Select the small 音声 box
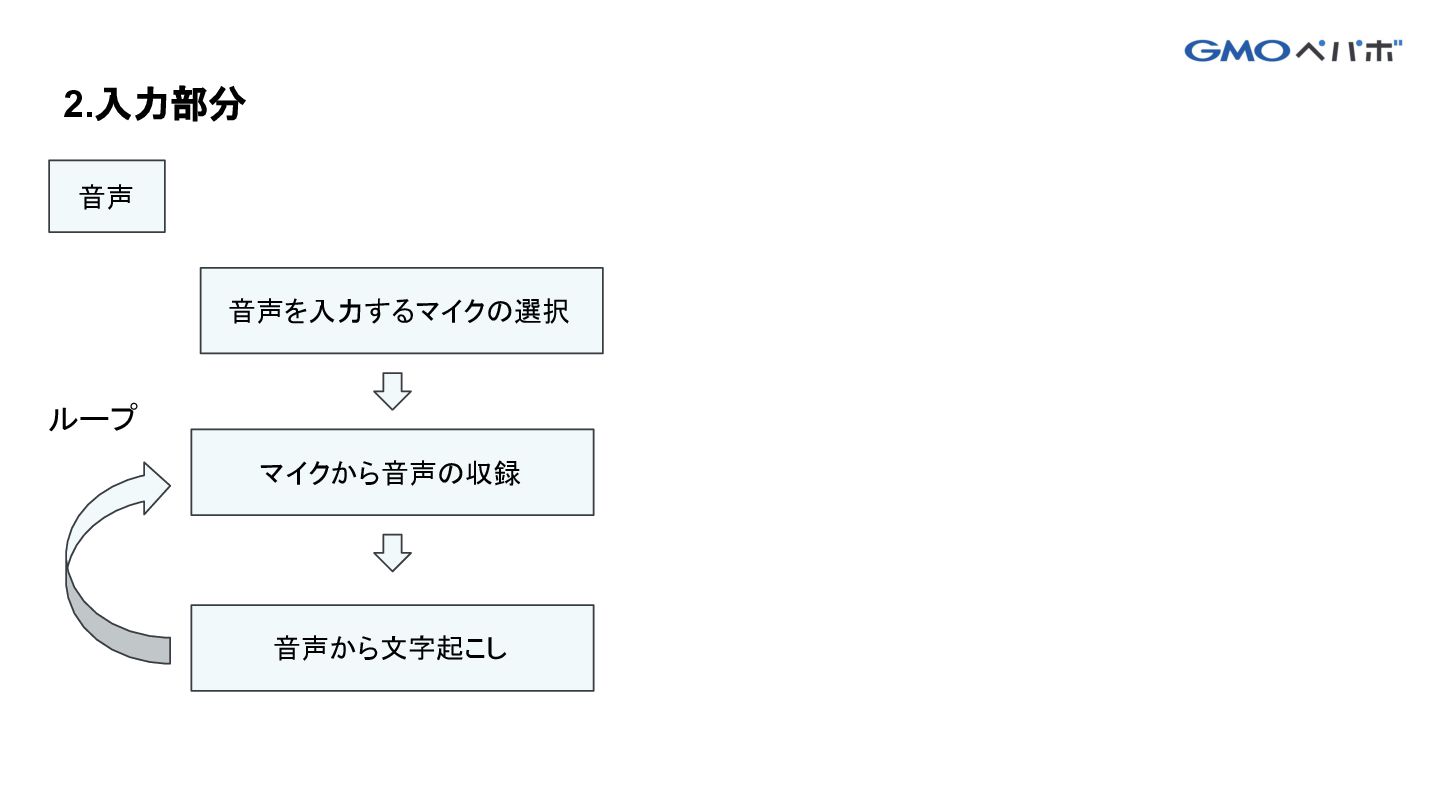 [x=107, y=196]
